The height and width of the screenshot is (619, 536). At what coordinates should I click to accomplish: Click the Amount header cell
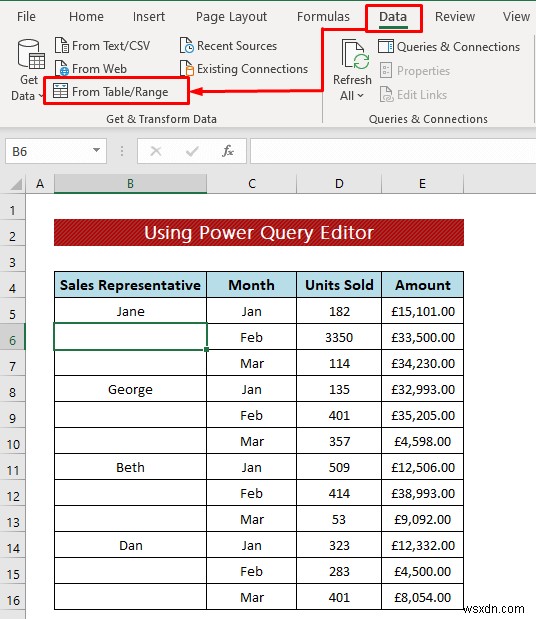point(423,285)
